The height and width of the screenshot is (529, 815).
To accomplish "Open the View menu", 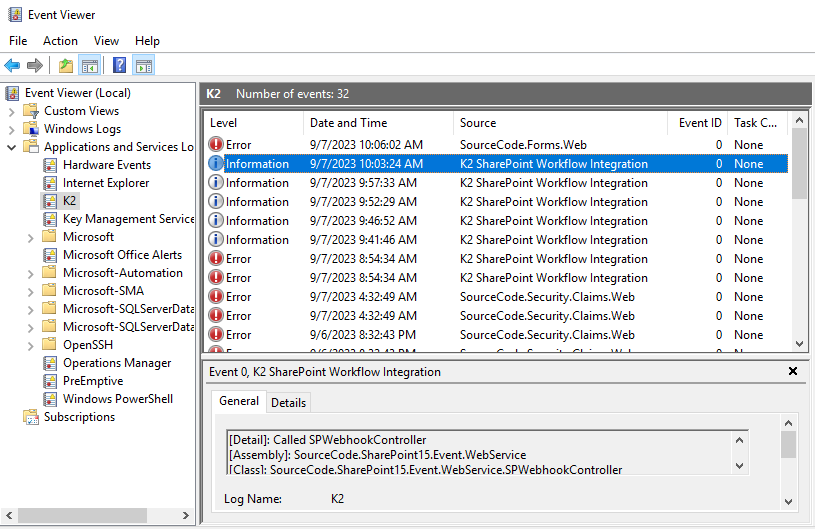I will (107, 41).
